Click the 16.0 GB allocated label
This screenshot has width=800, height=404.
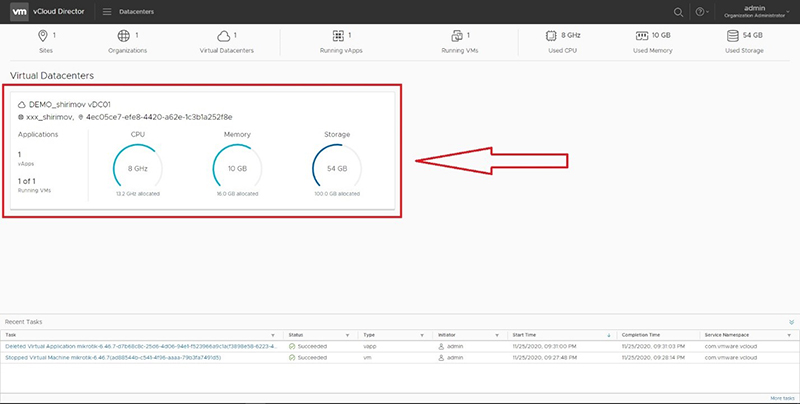pyautogui.click(x=237, y=194)
